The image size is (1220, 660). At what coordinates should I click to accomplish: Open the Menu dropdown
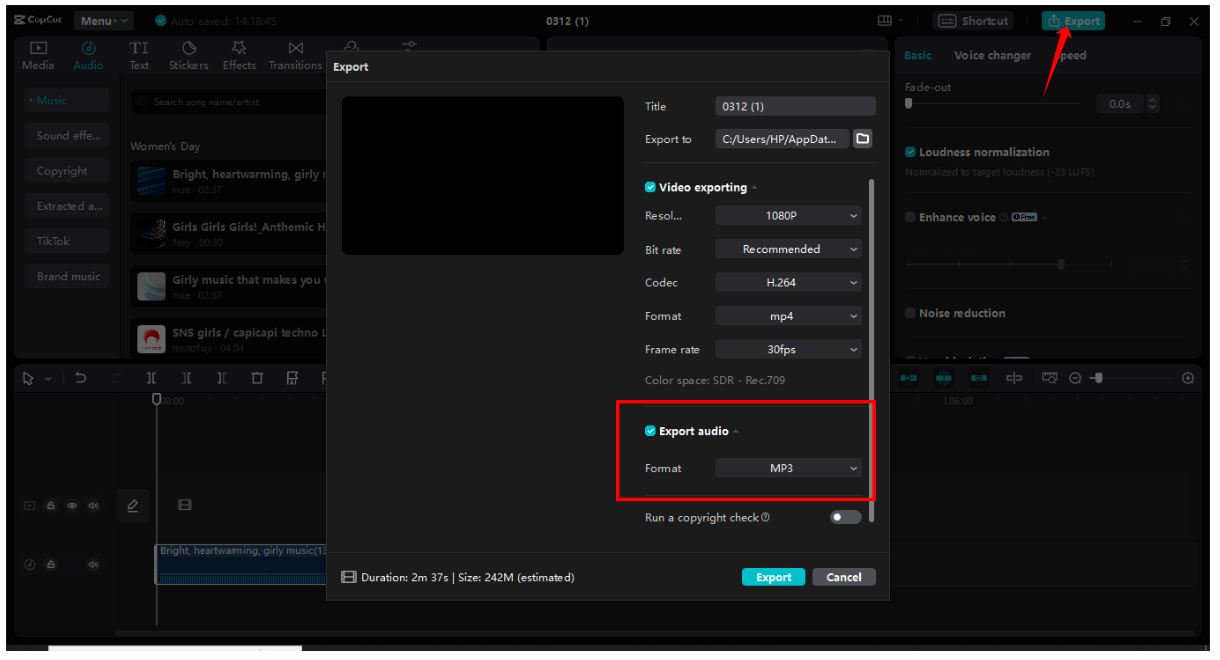tap(104, 21)
